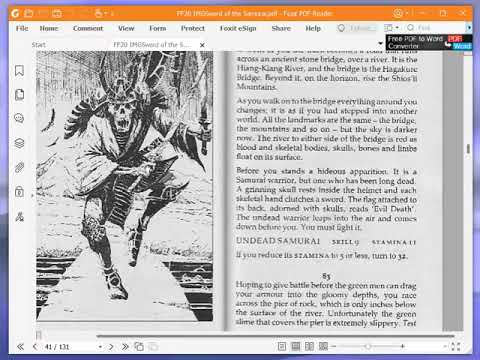
Task: Click the horizontal scrollbar
Action: (275, 336)
